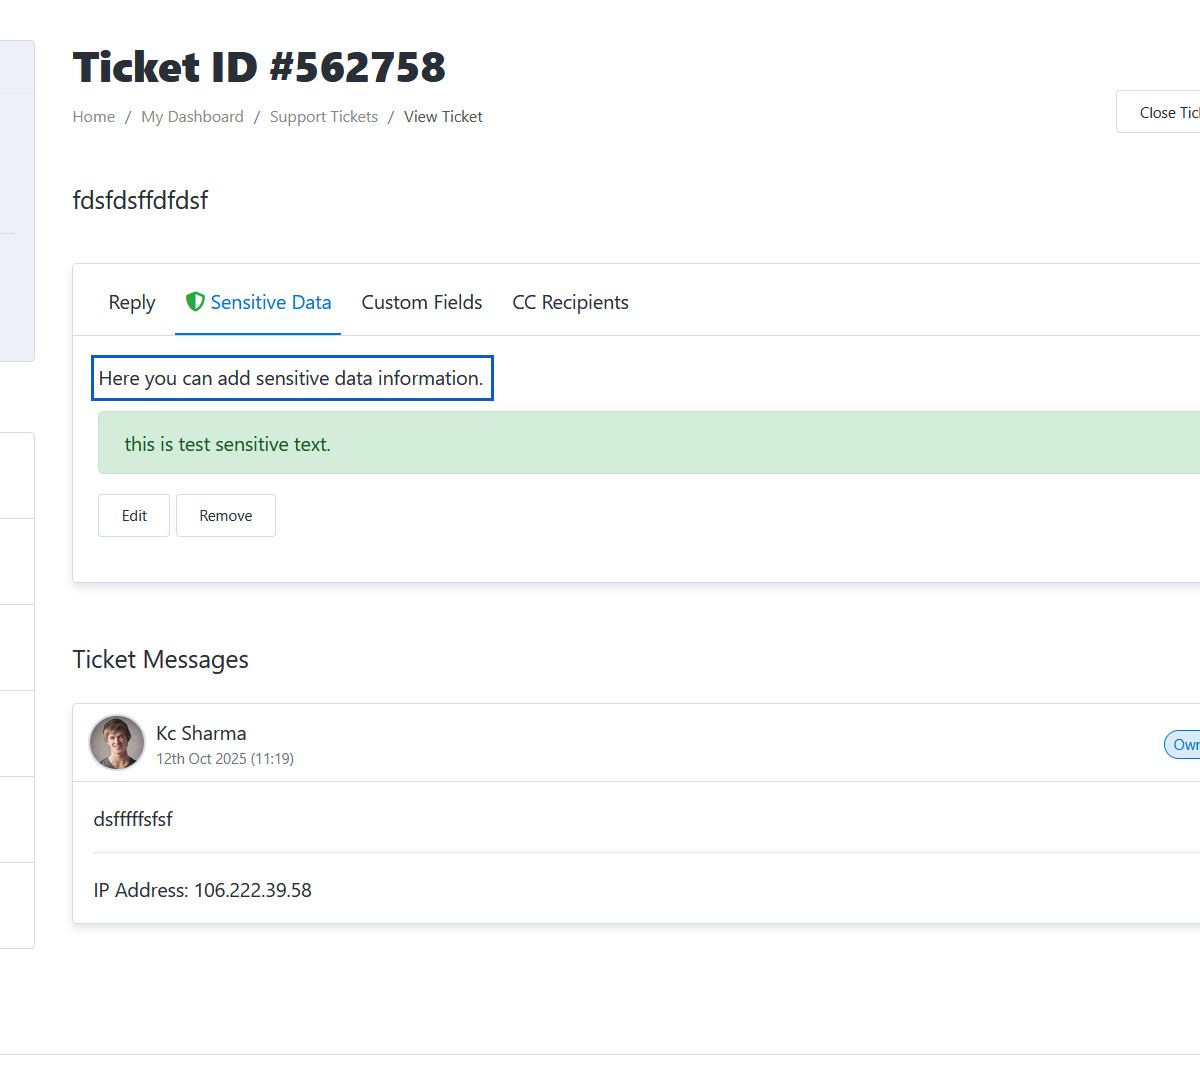Click the Sensitive Data tab label
Screen dimensions: 1200x1080
(271, 302)
